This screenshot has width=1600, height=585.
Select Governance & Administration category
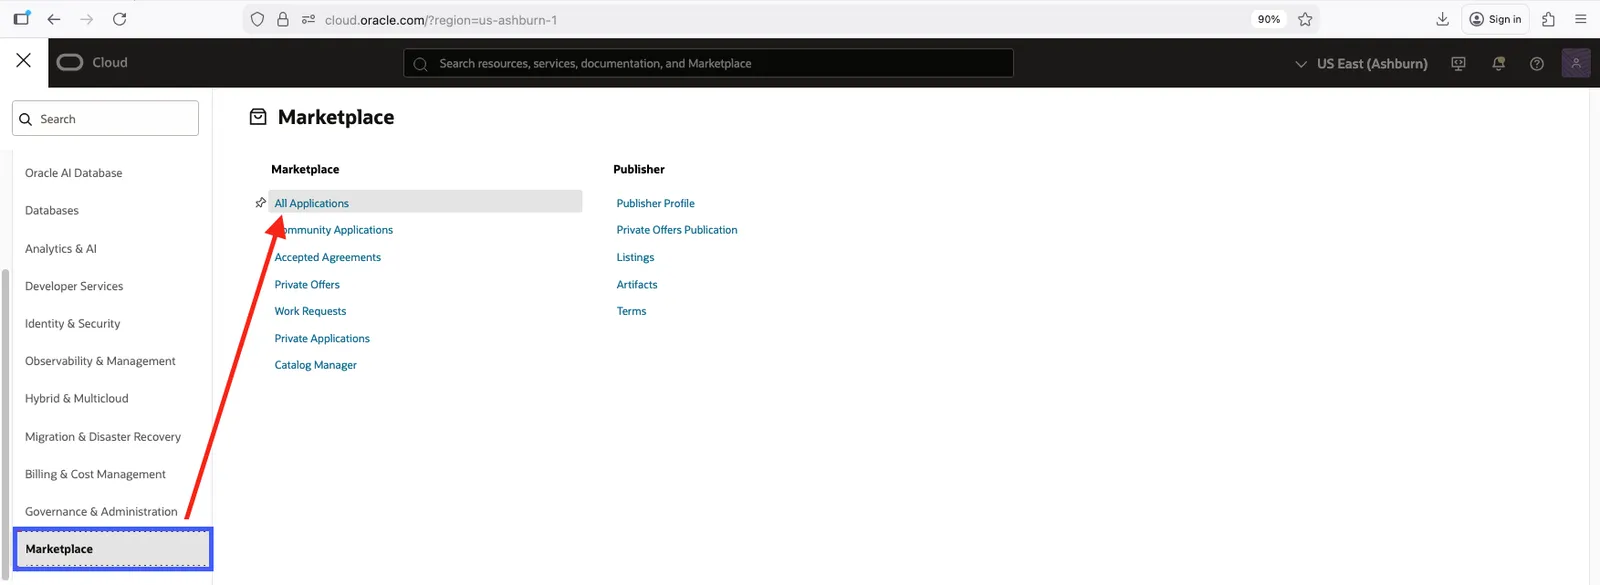[x=101, y=511]
